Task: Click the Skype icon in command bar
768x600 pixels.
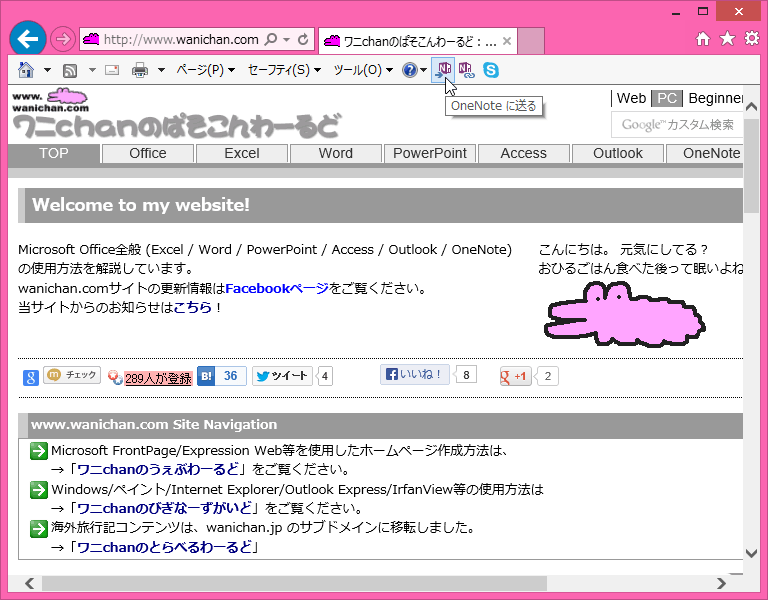Action: 491,70
